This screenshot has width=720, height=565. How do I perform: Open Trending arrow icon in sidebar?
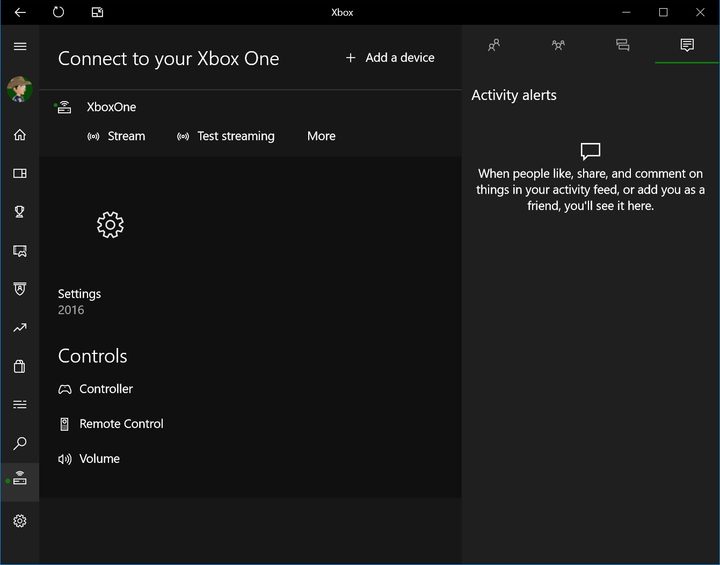(20, 328)
